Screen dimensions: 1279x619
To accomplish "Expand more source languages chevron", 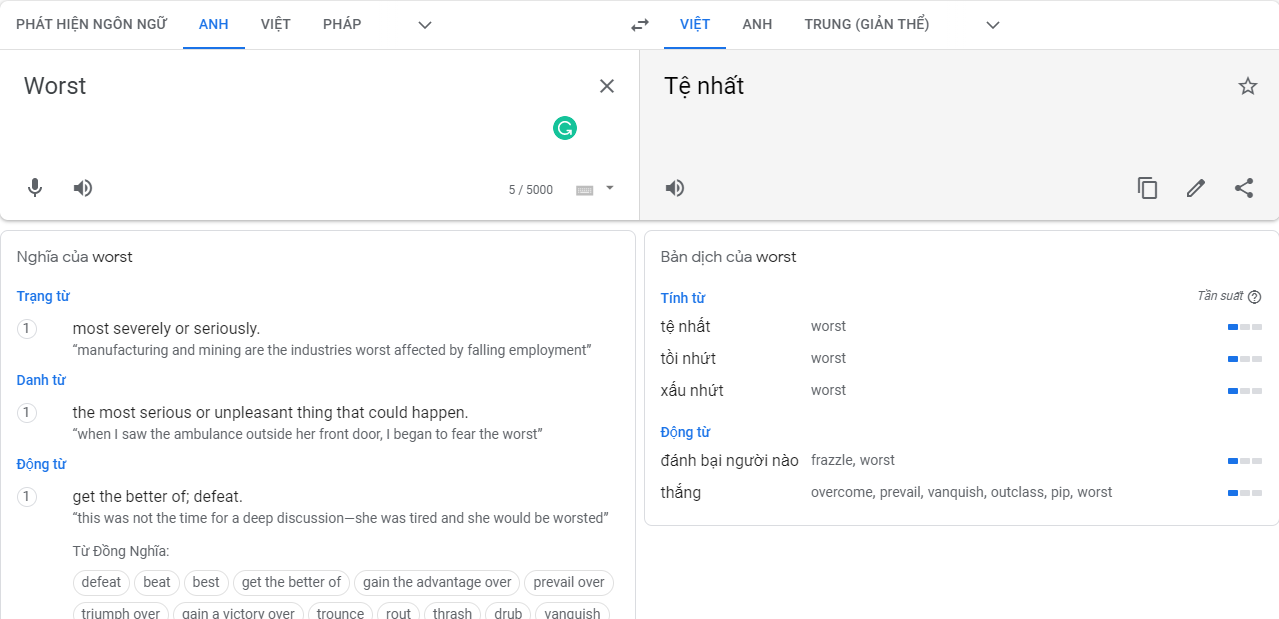I will [425, 25].
